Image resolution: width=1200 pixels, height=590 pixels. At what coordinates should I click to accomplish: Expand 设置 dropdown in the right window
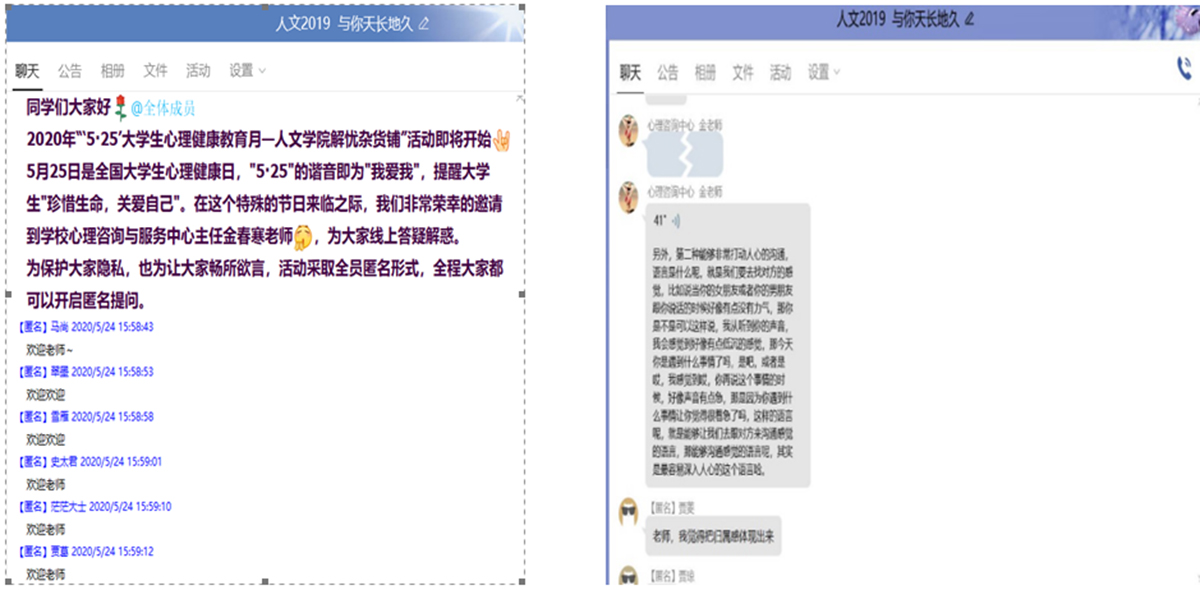(x=824, y=73)
